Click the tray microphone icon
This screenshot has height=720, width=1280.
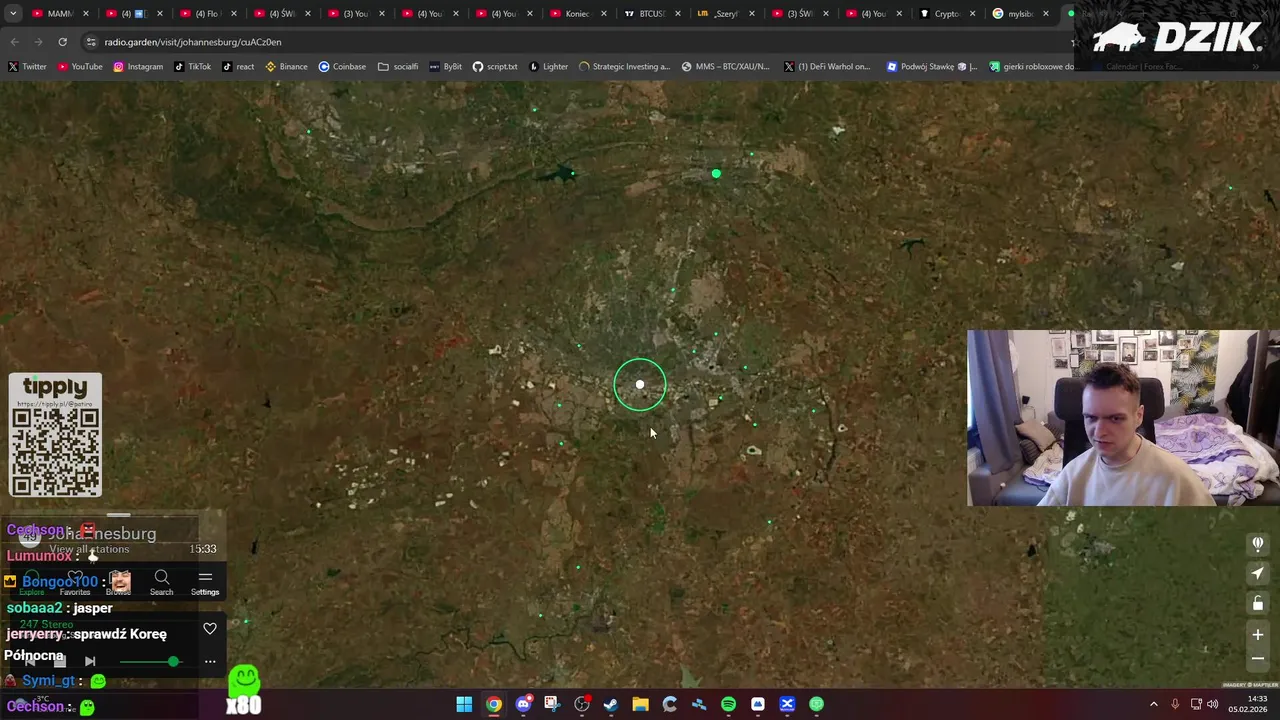tap(1175, 704)
